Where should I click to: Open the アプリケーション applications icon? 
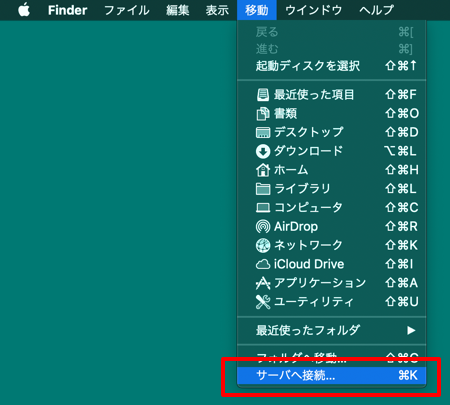coord(263,283)
